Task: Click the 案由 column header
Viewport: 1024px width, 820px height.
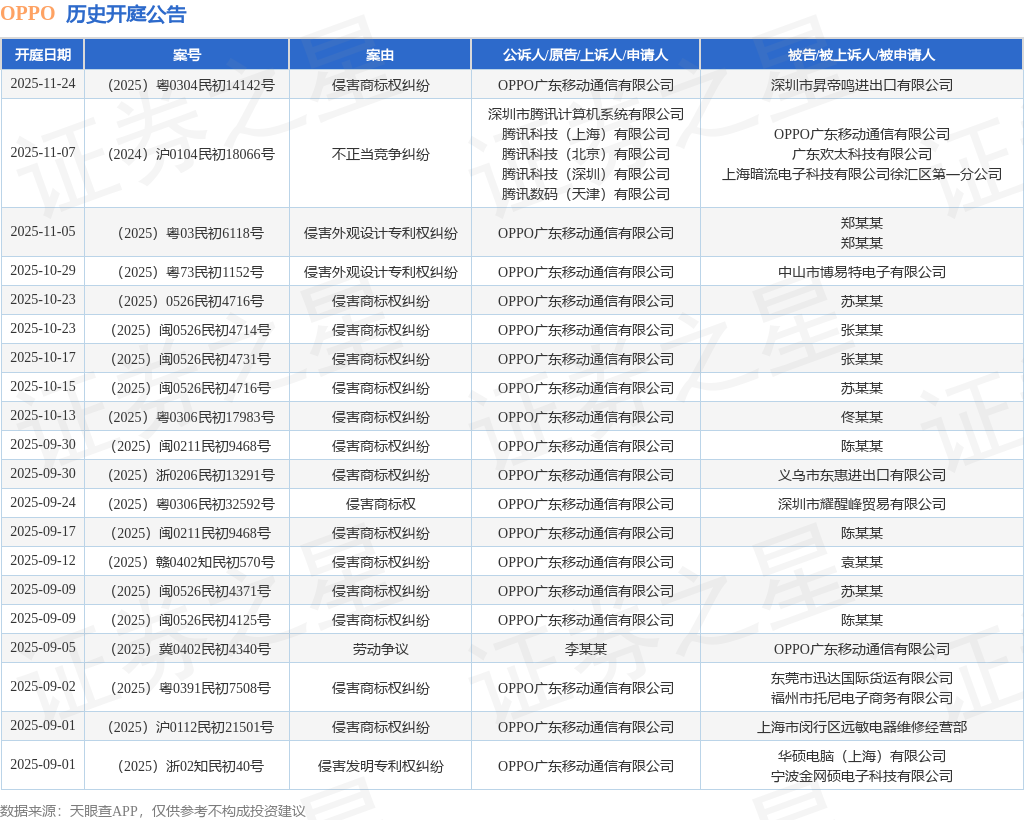Action: pos(380,55)
